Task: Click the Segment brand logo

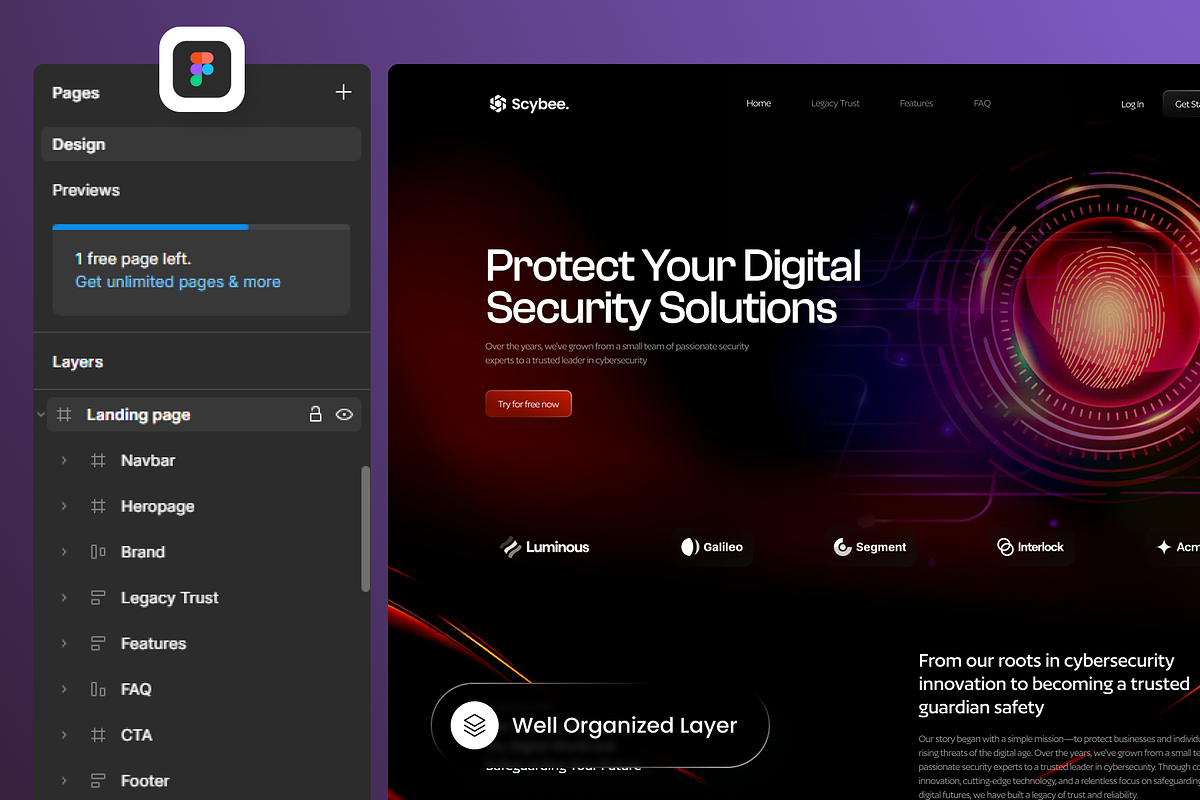Action: [x=870, y=547]
